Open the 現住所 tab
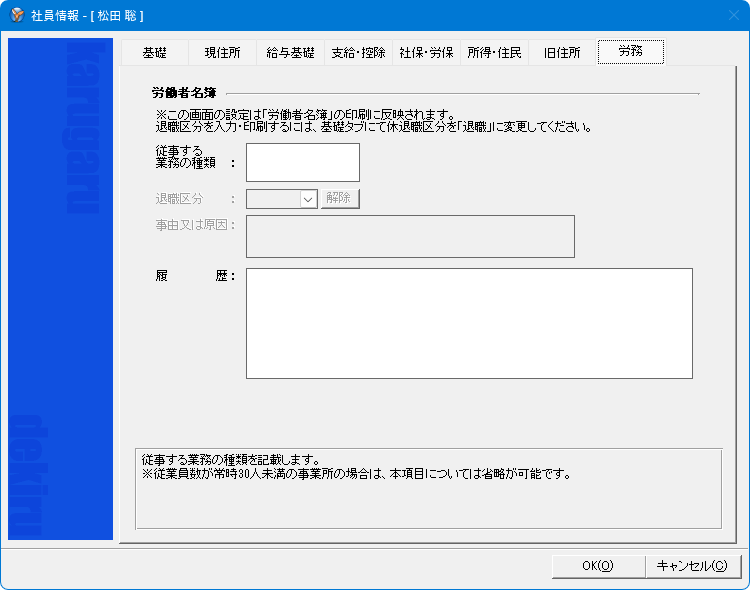 point(222,53)
